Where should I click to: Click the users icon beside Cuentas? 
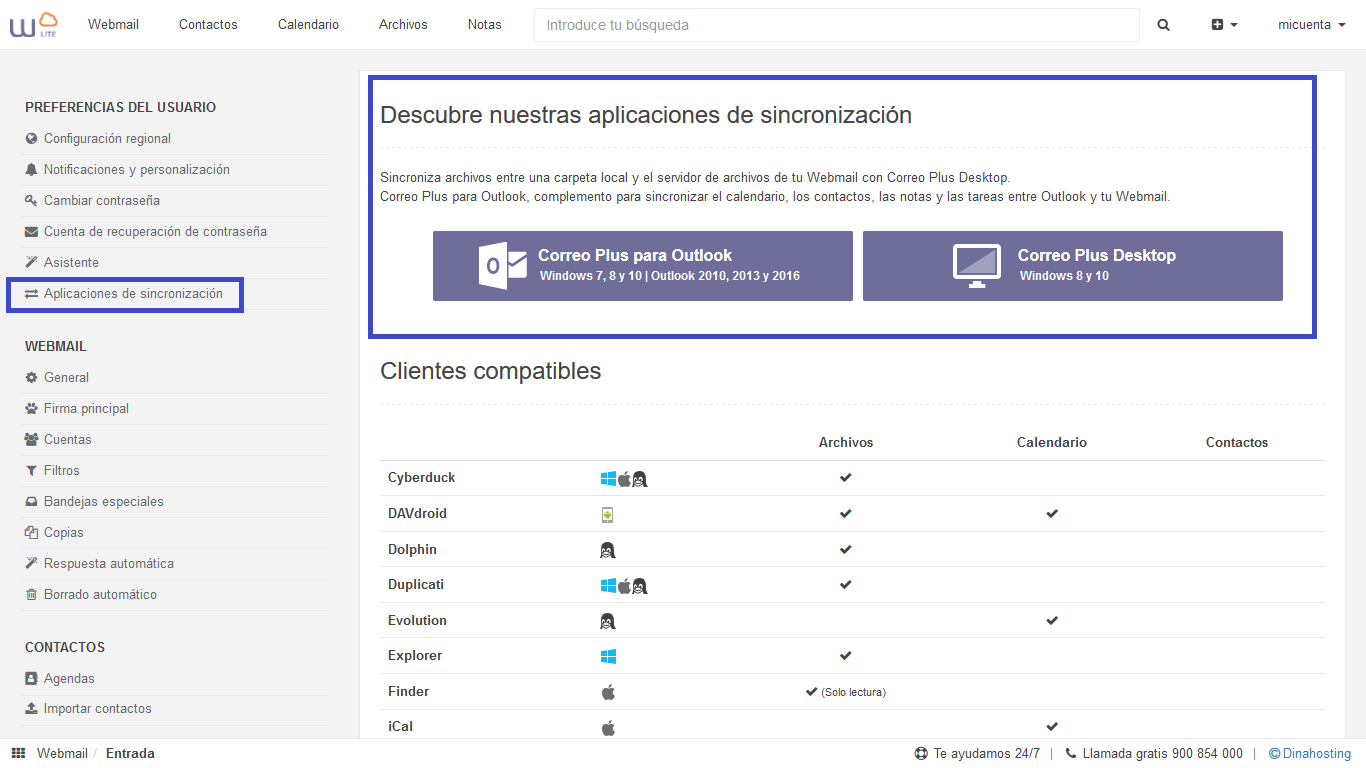31,440
